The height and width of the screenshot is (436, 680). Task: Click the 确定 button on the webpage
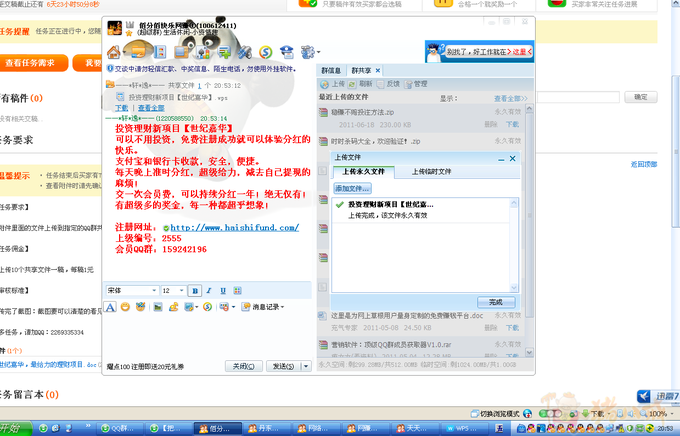click(641, 97)
